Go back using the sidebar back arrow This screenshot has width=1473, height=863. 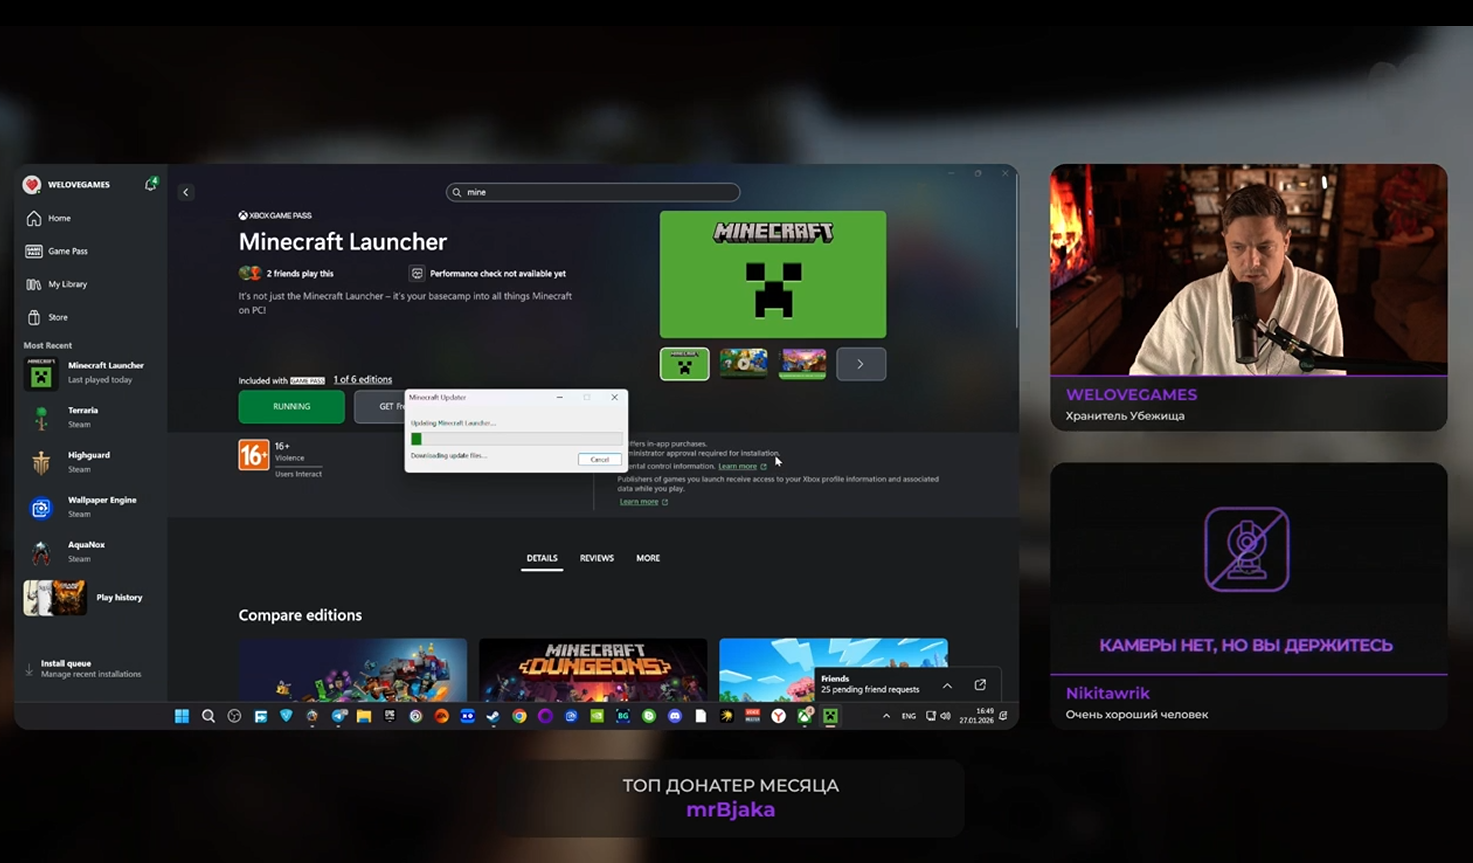point(185,192)
